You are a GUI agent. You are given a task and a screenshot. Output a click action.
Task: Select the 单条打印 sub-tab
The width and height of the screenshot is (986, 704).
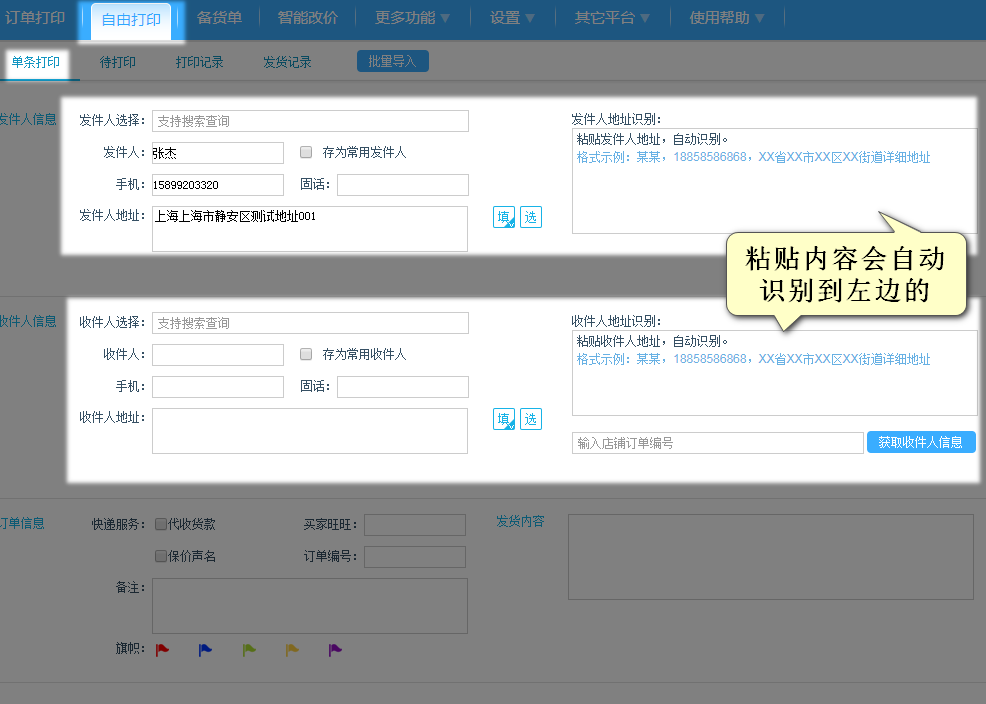36,62
